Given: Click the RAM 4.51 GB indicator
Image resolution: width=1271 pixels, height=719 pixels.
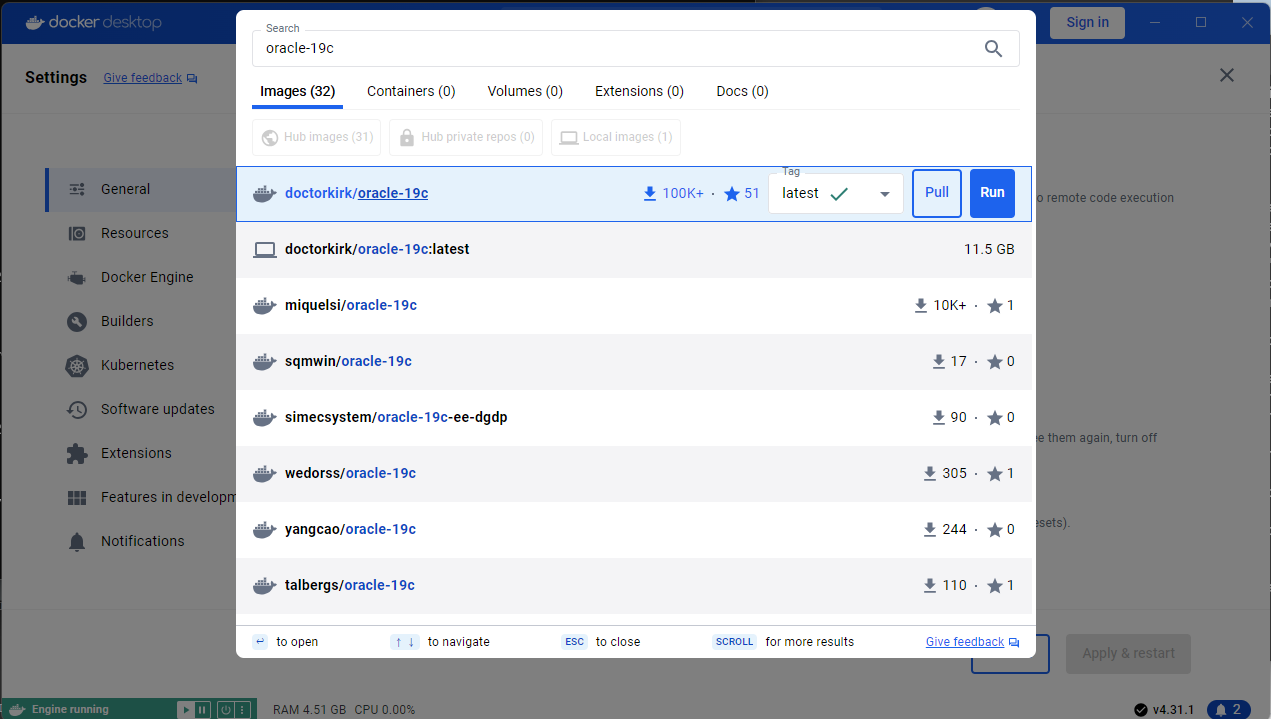Looking at the screenshot, I should [x=309, y=710].
